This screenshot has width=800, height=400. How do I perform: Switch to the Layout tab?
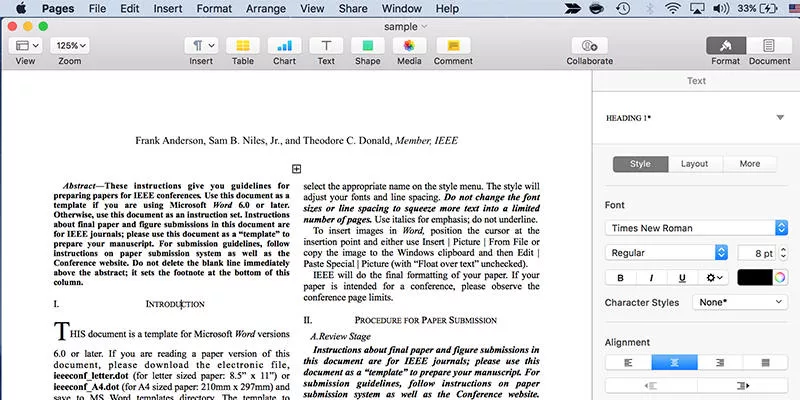pyautogui.click(x=694, y=164)
